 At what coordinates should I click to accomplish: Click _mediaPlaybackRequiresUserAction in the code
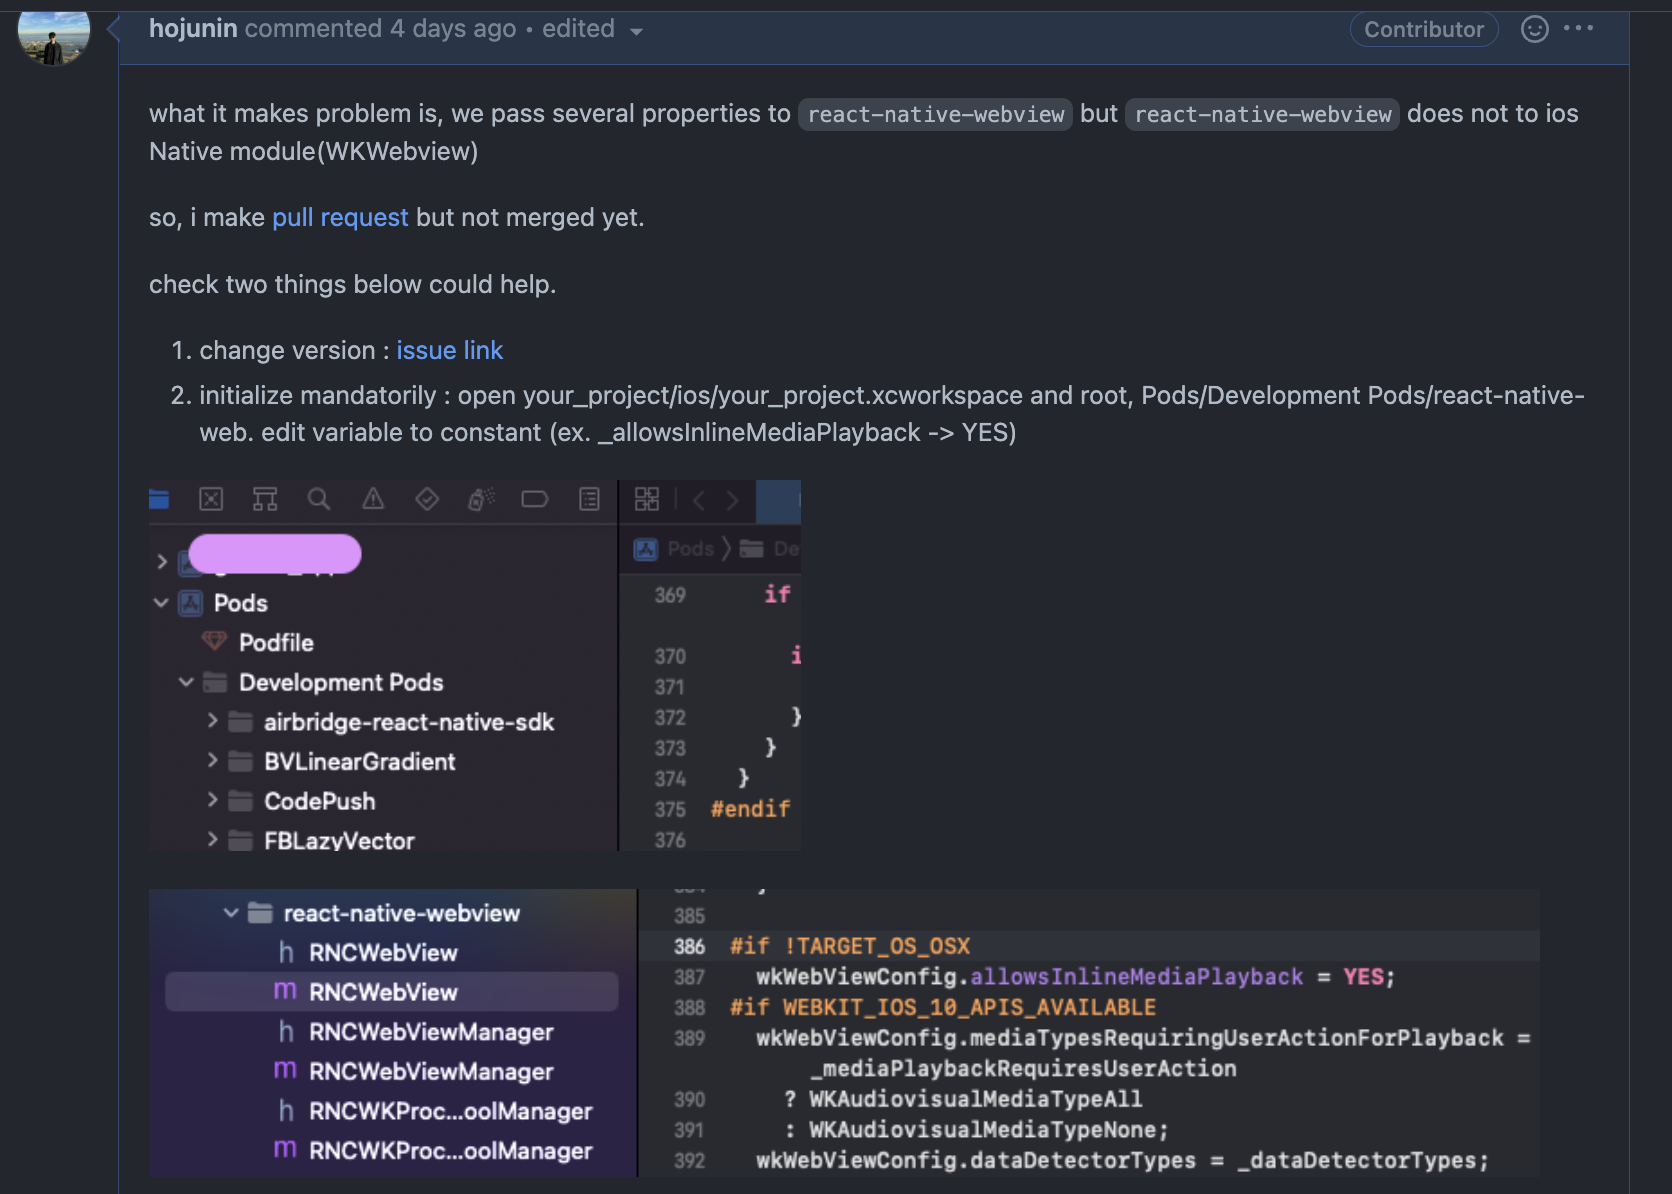tap(1023, 1068)
